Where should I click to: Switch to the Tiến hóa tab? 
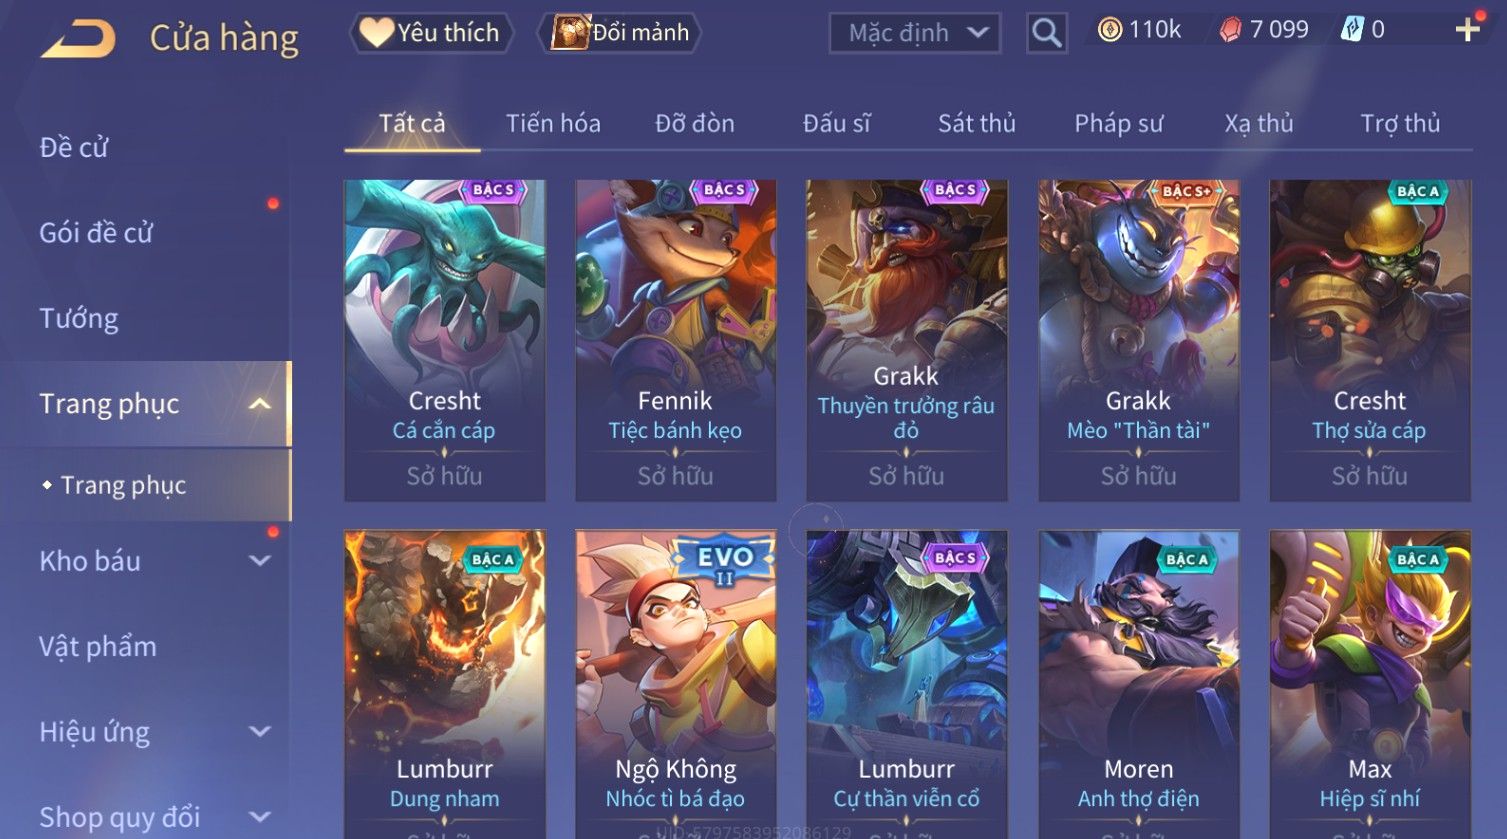tap(553, 123)
